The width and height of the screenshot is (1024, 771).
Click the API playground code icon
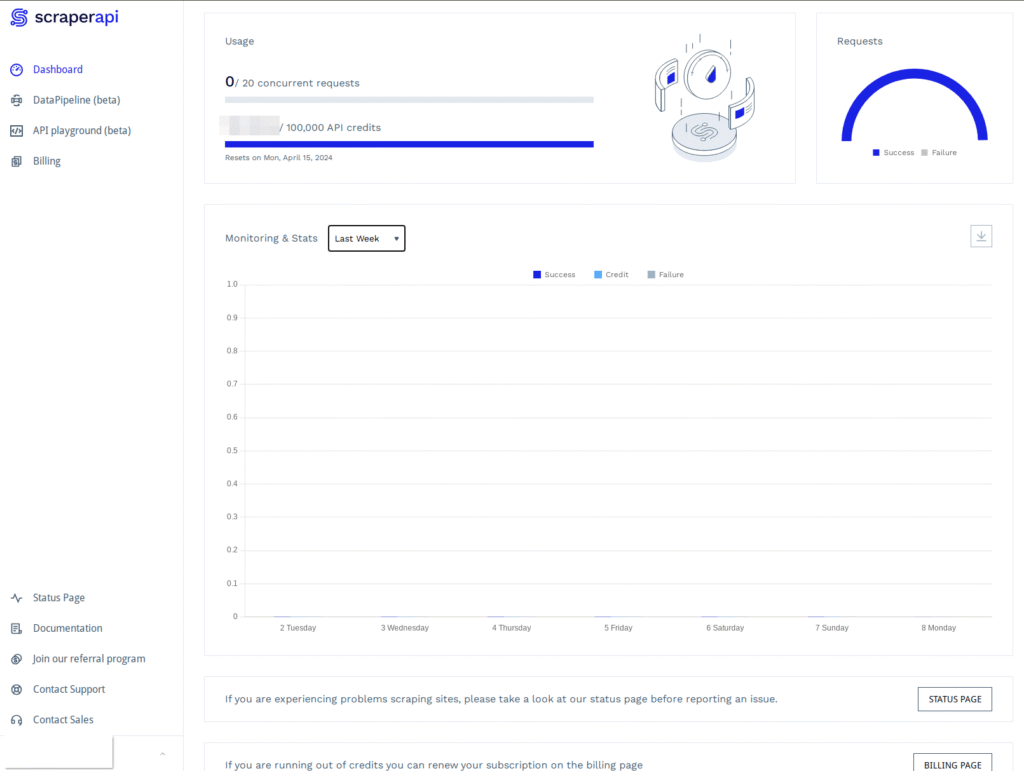(16, 130)
